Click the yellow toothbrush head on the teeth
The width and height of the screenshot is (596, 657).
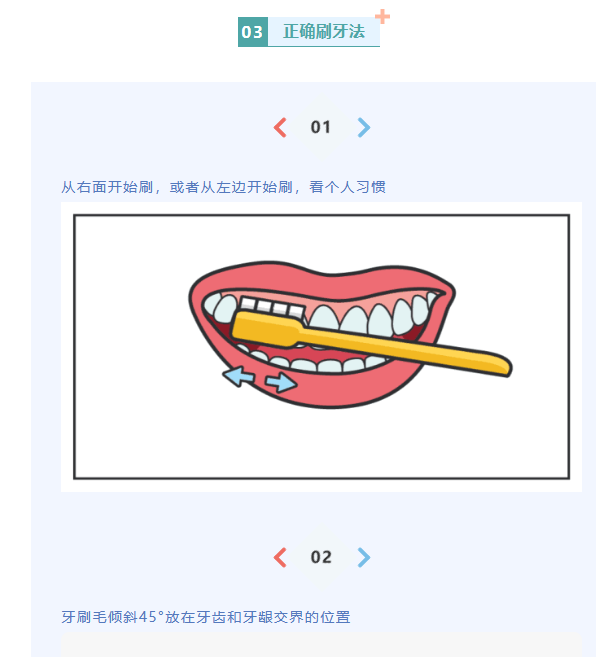tap(266, 329)
